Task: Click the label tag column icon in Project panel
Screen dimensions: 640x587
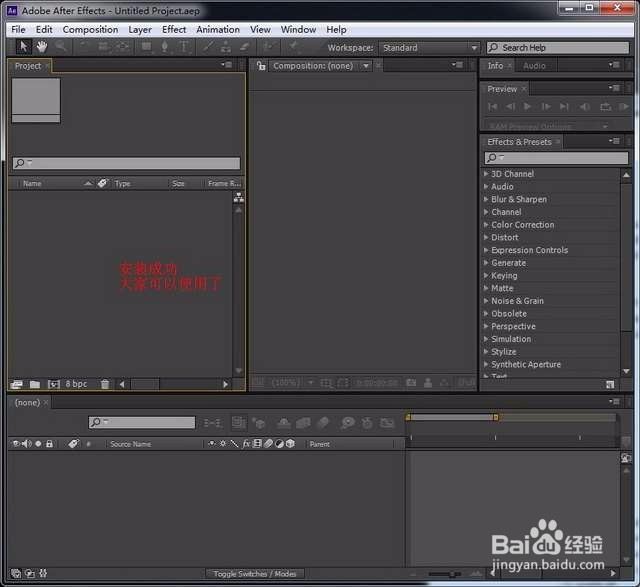Action: (102, 183)
